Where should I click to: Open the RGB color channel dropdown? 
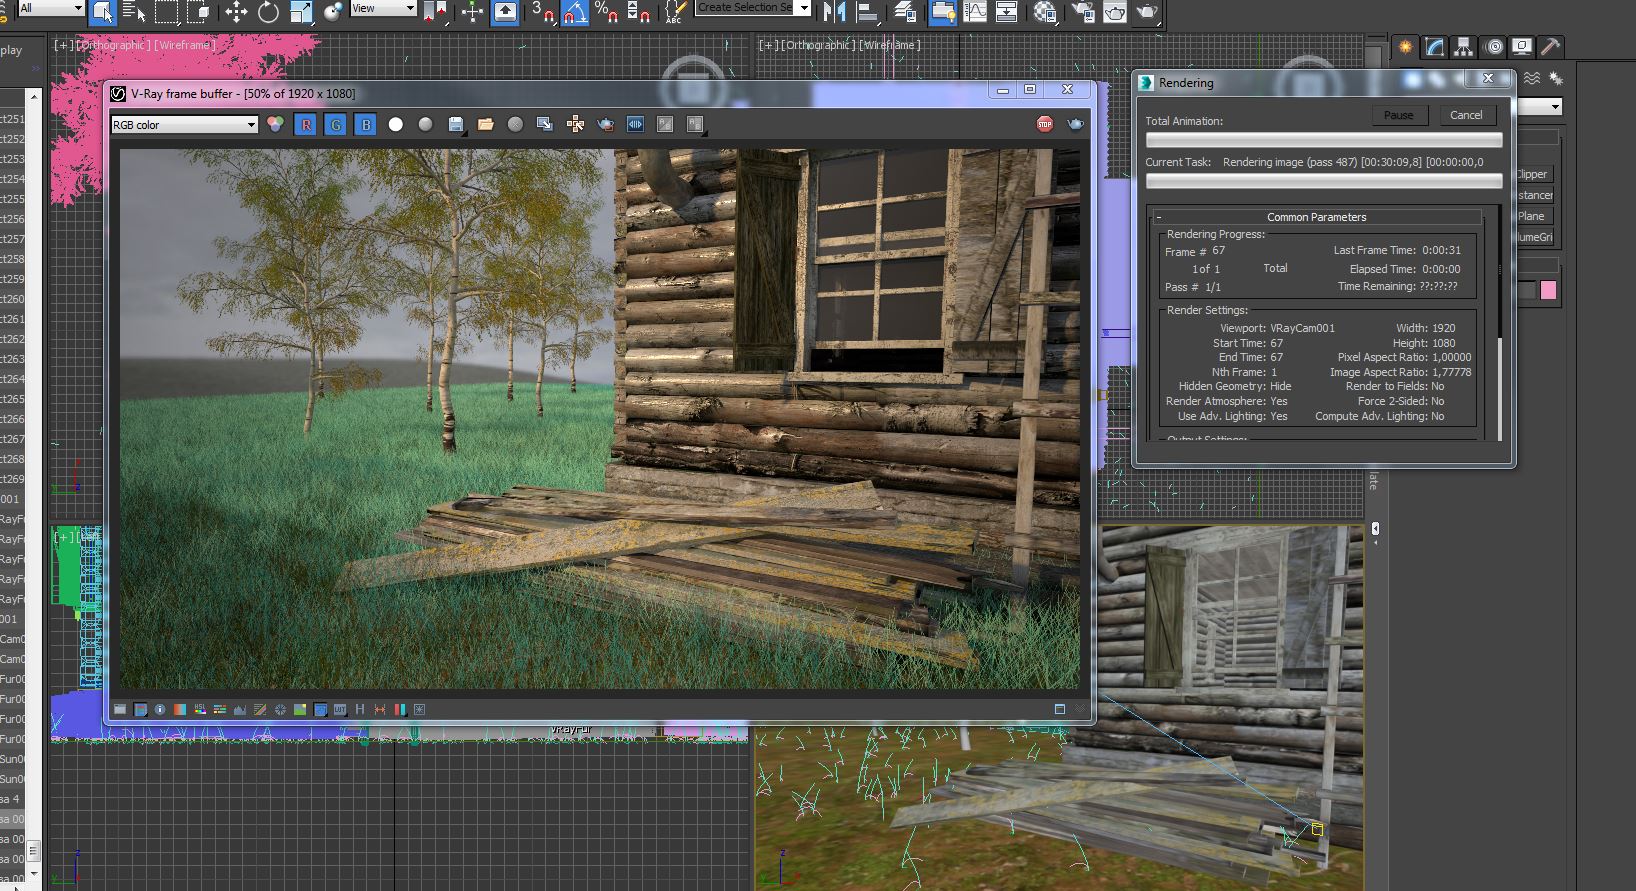pos(184,124)
